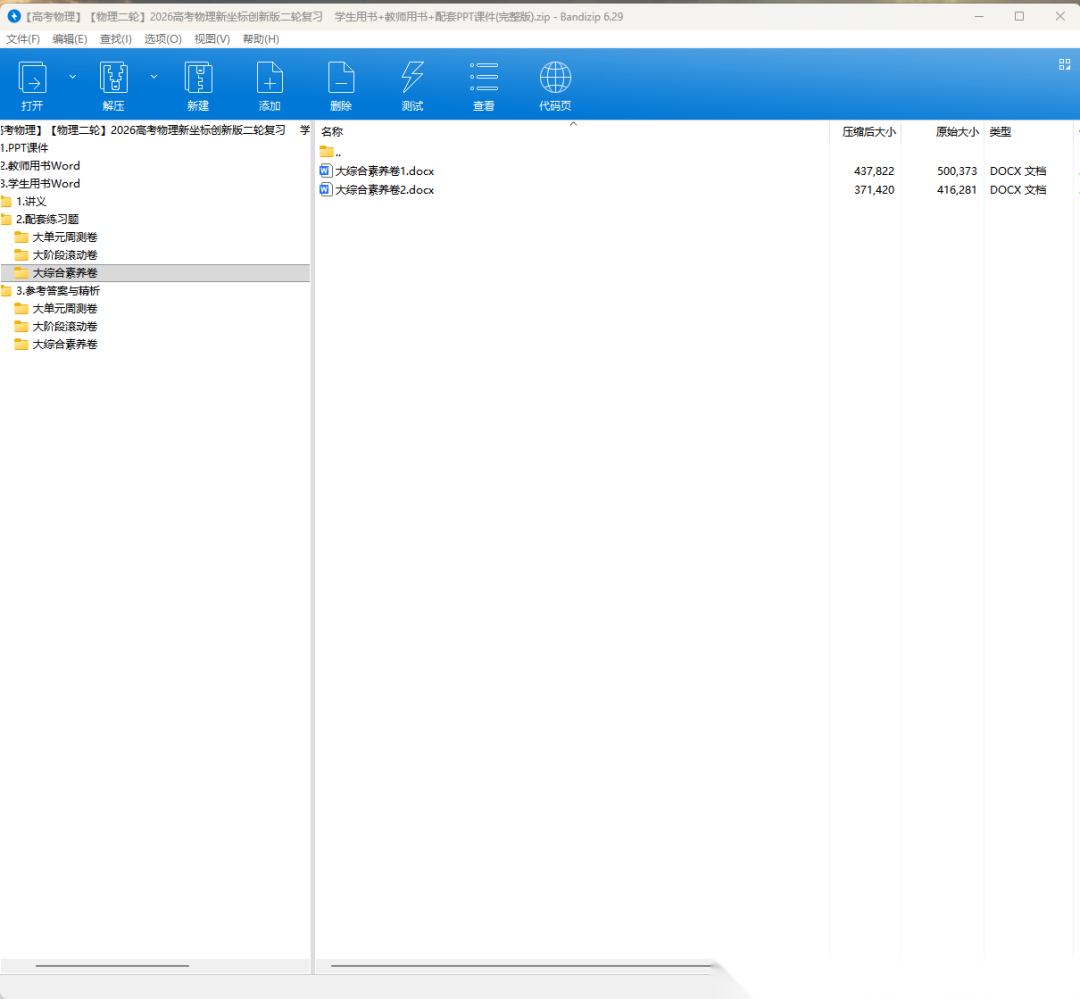Screen dimensions: 1080x999
Task: Select the 1.讲义 folder in tree
Action: (x=31, y=202)
